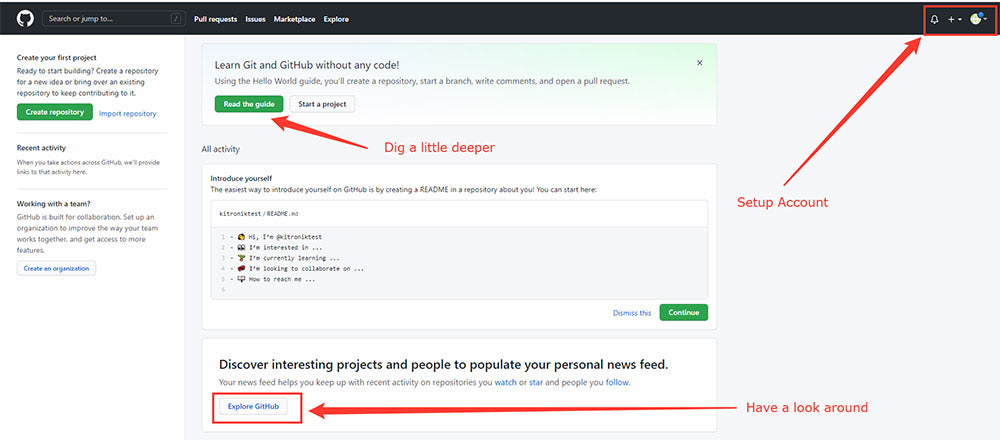Dismiss the Learn Git banner
The height and width of the screenshot is (440, 1000).
[x=700, y=62]
